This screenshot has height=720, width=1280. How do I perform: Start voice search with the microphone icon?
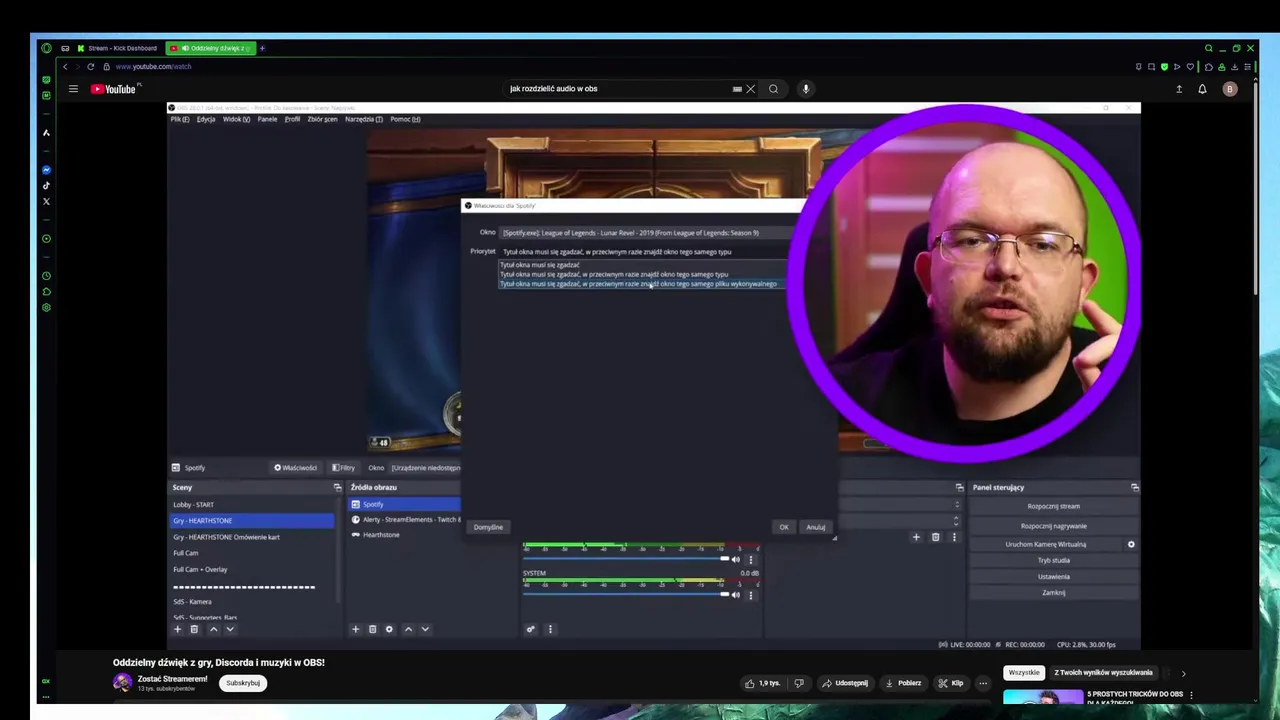(x=805, y=89)
